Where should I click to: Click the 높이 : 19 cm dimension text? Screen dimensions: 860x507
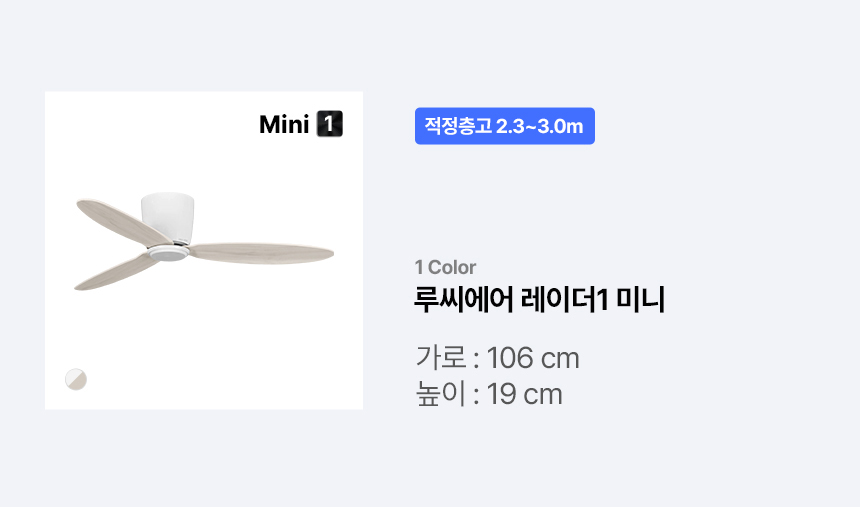(489, 394)
